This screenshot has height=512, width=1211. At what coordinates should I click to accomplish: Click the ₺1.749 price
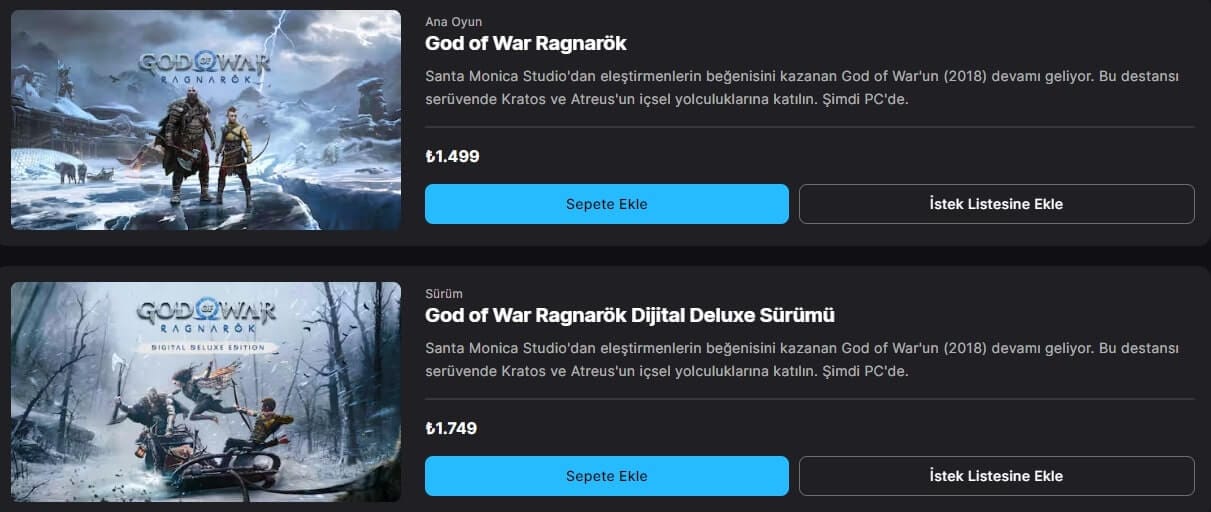pyautogui.click(x=451, y=429)
